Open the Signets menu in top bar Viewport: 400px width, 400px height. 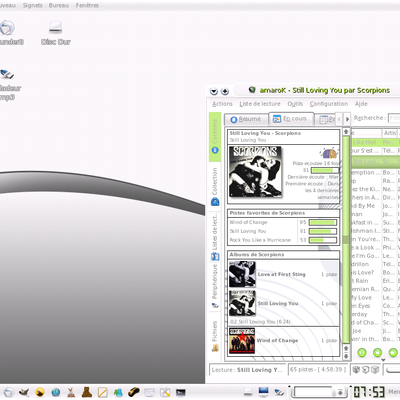[32, 5]
